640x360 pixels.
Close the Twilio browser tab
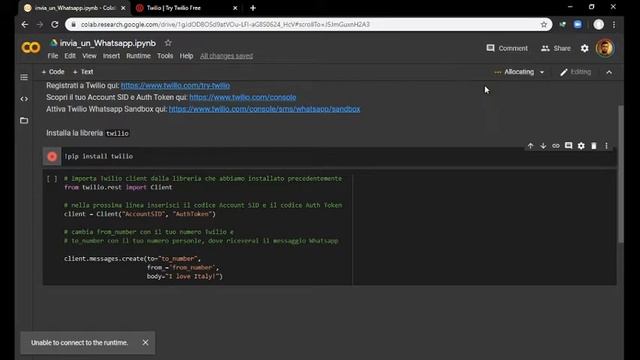click(x=235, y=8)
